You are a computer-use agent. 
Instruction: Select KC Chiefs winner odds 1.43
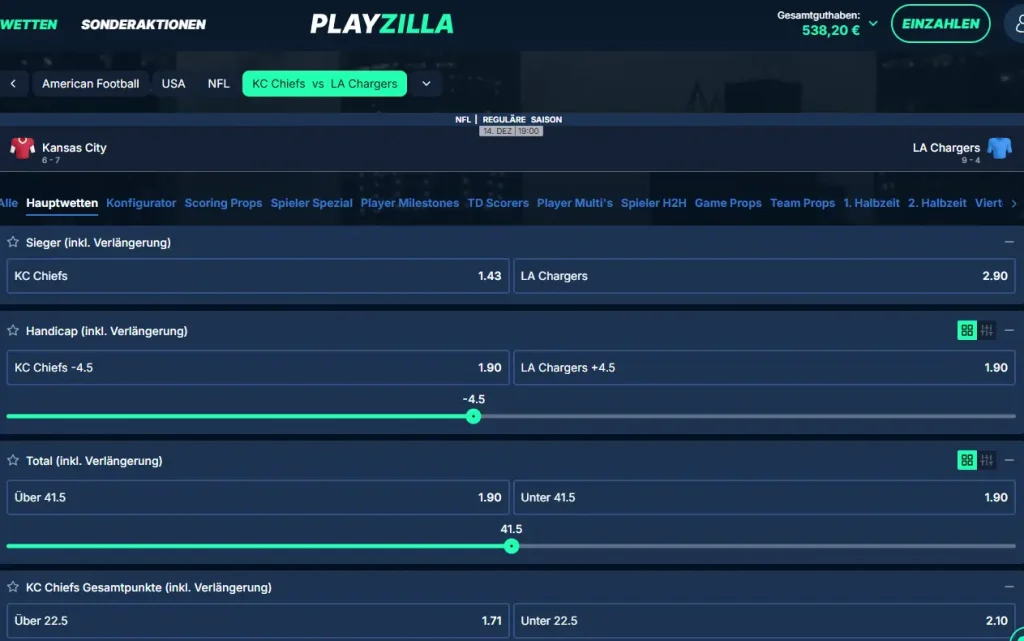click(x=256, y=276)
